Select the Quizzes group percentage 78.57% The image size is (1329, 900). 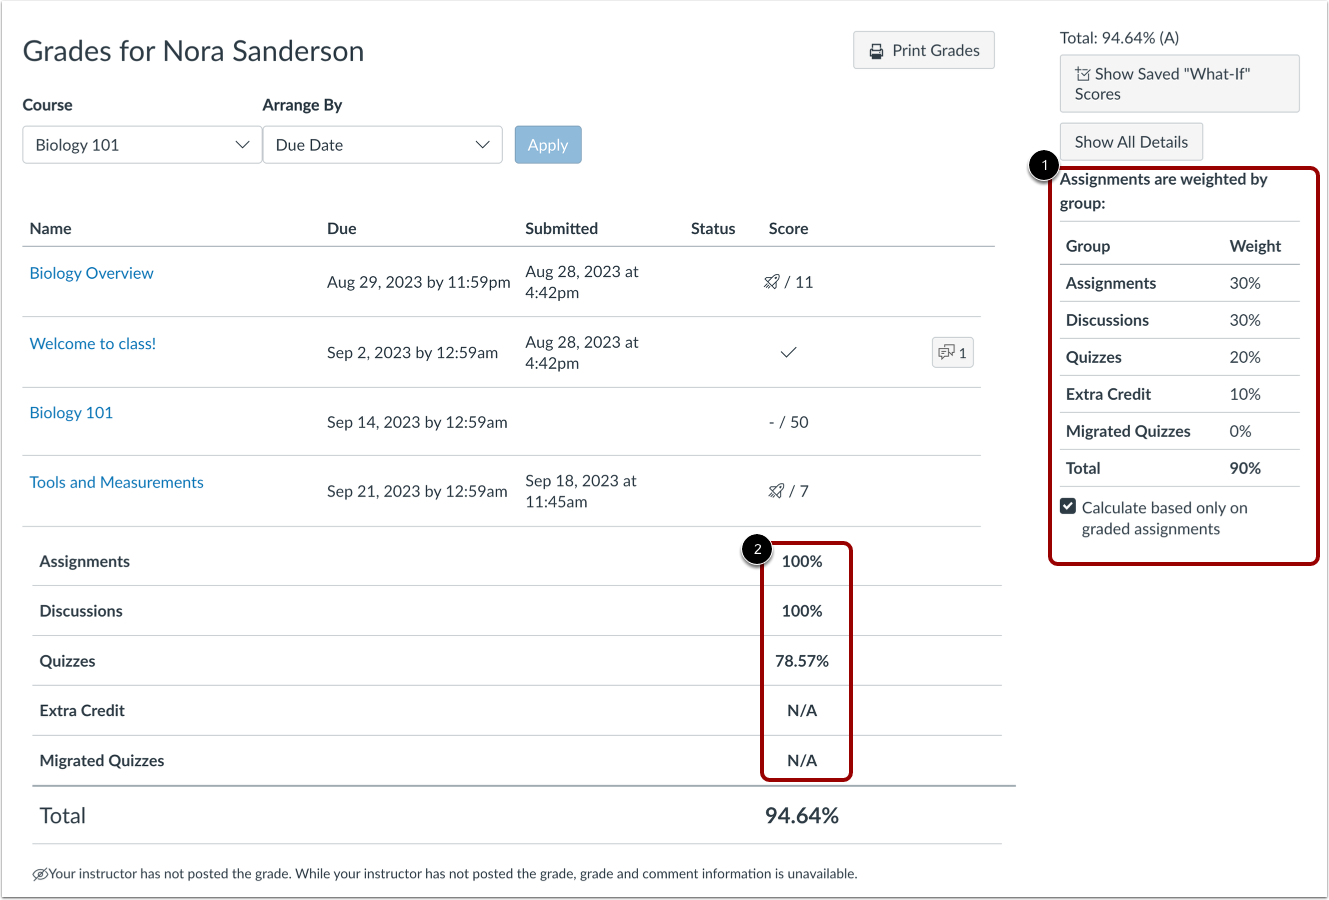tap(804, 660)
